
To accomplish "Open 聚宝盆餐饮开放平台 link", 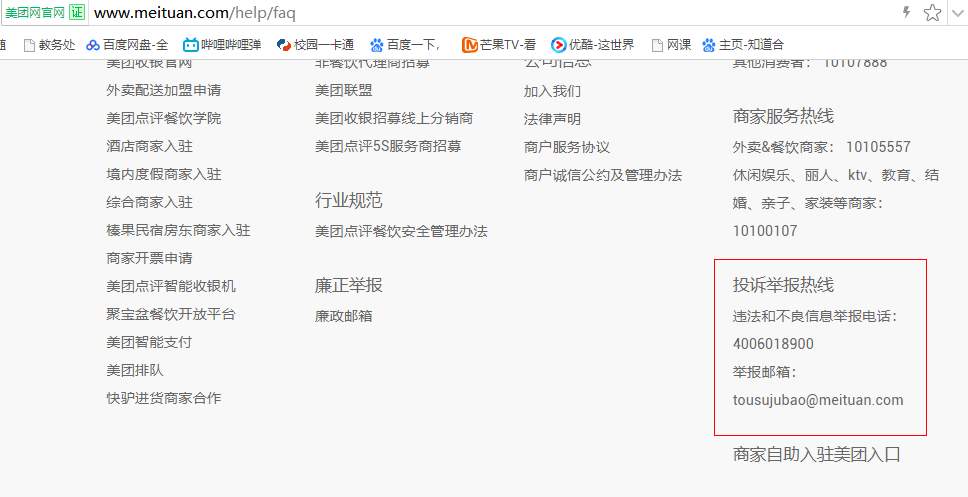I will (x=171, y=314).
